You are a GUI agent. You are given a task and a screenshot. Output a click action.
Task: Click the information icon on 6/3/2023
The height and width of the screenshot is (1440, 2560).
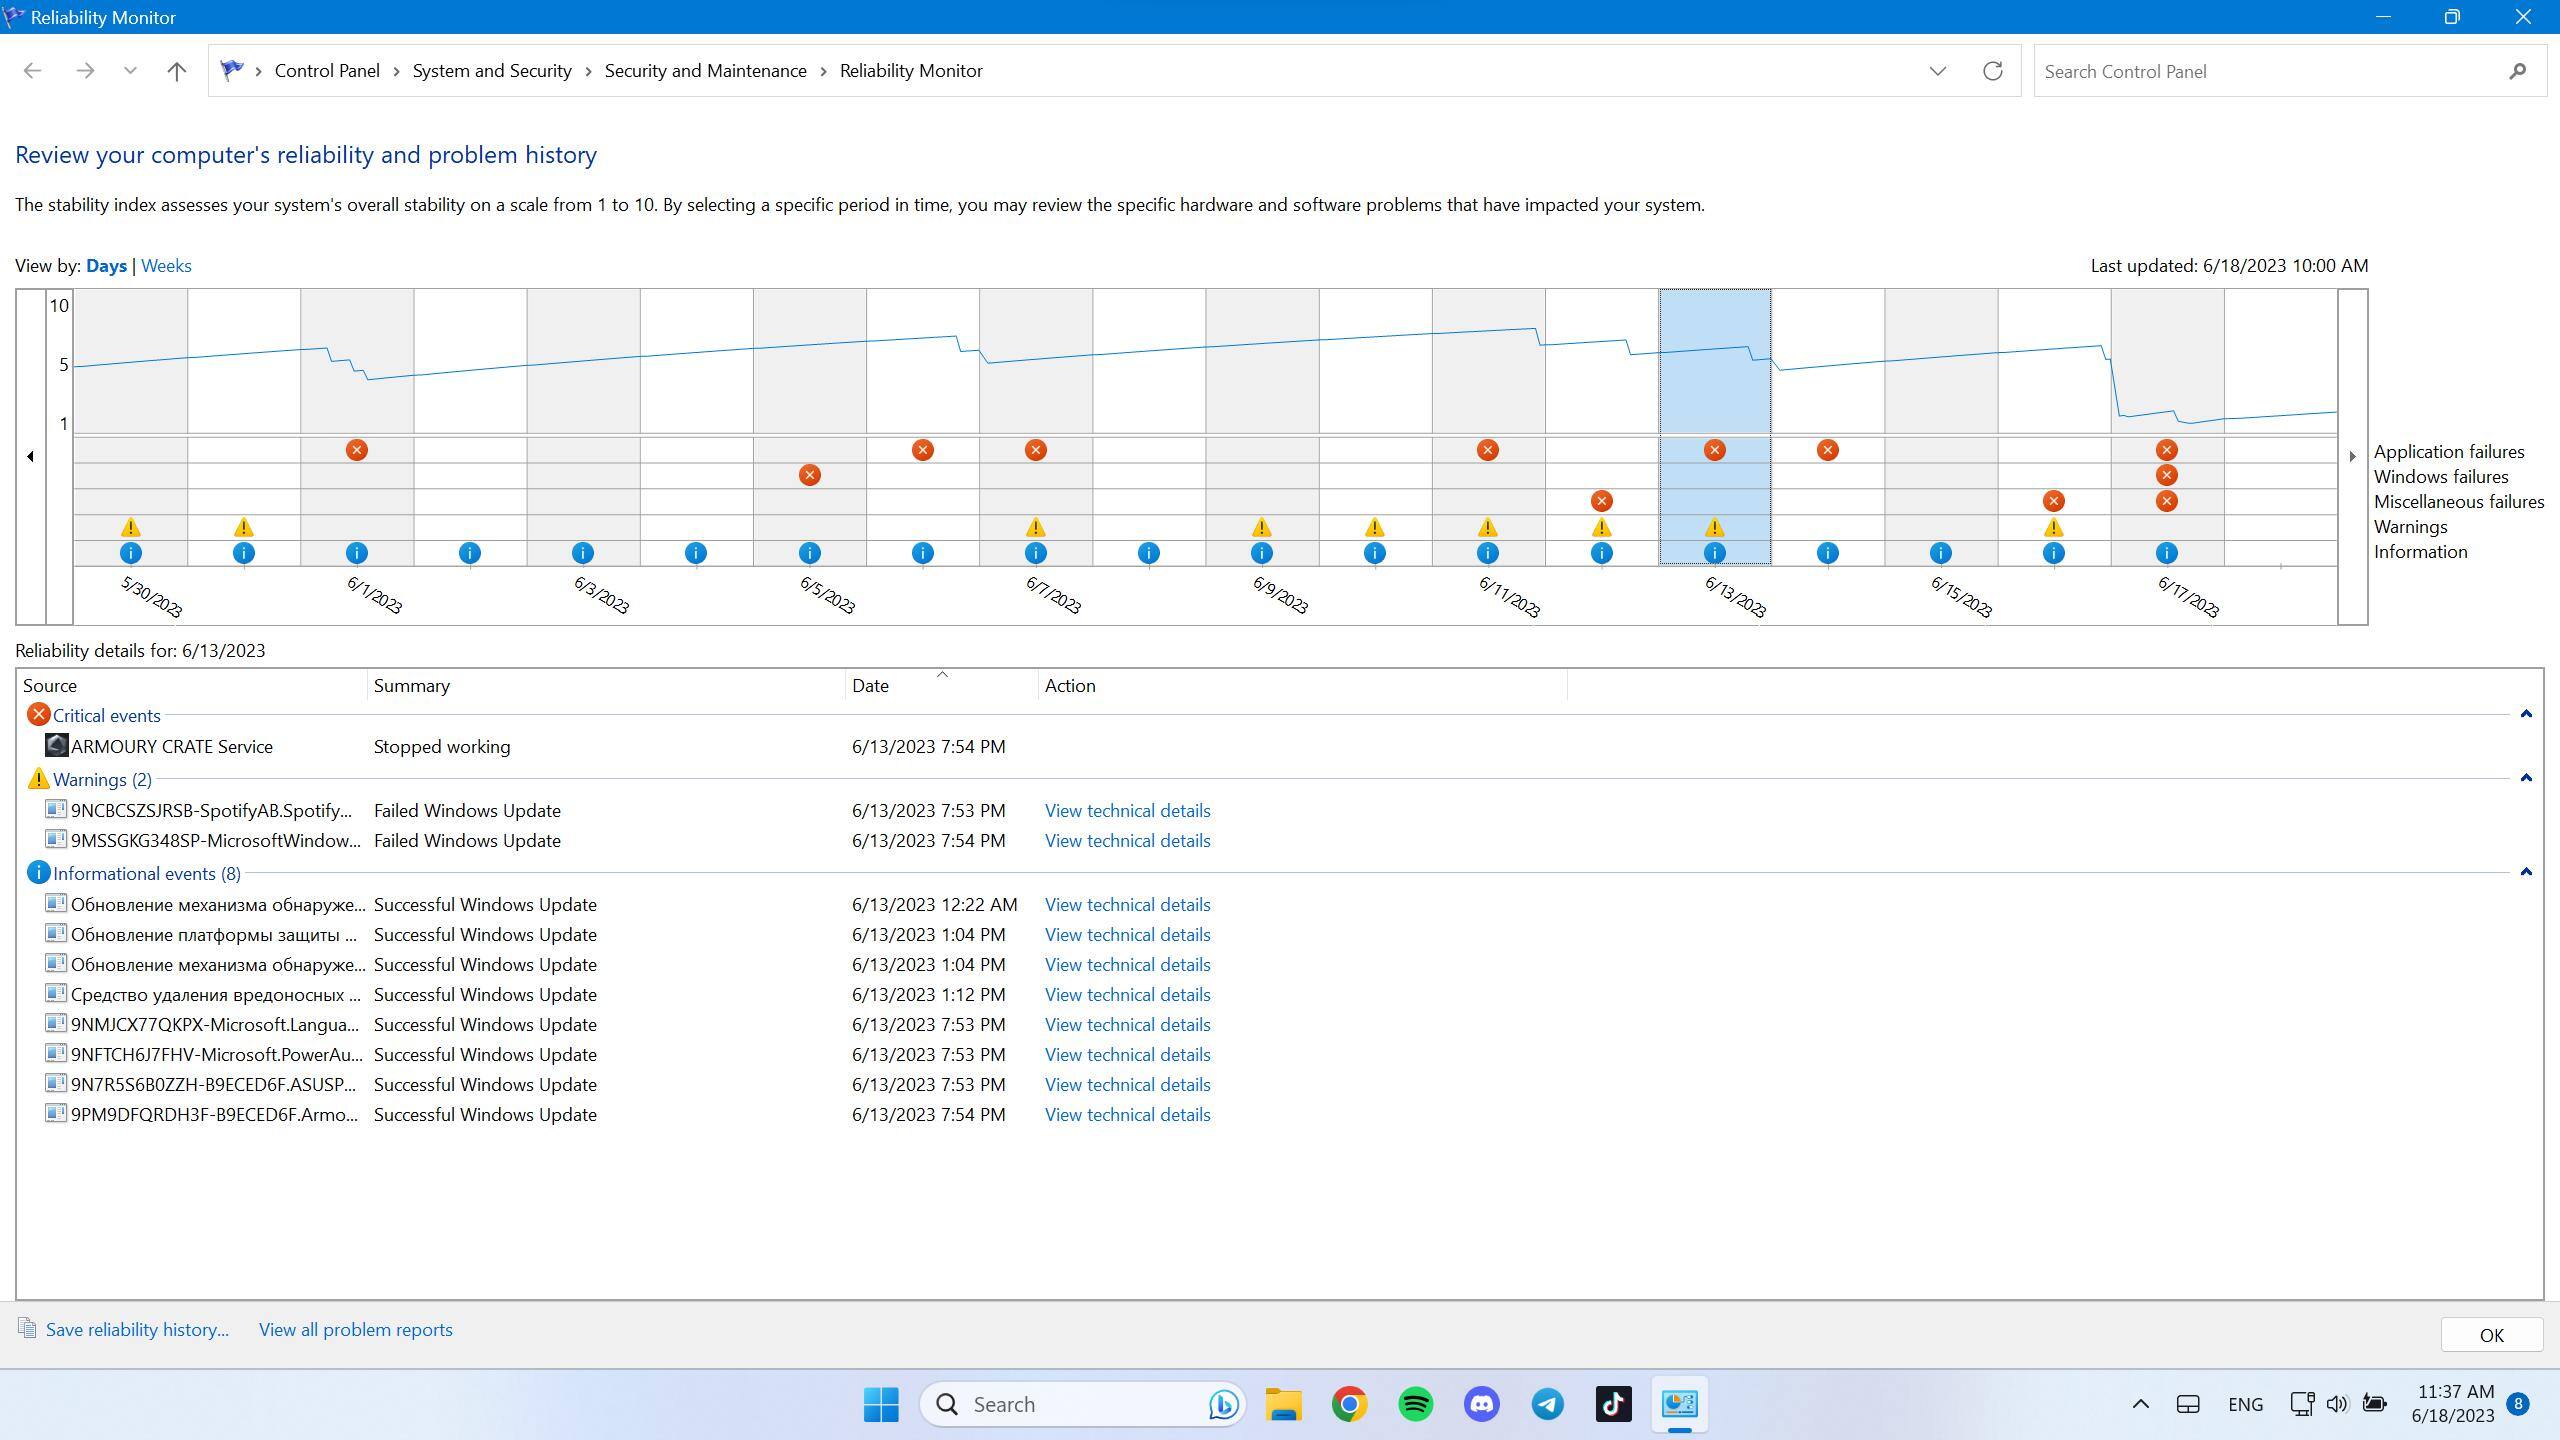coord(582,553)
